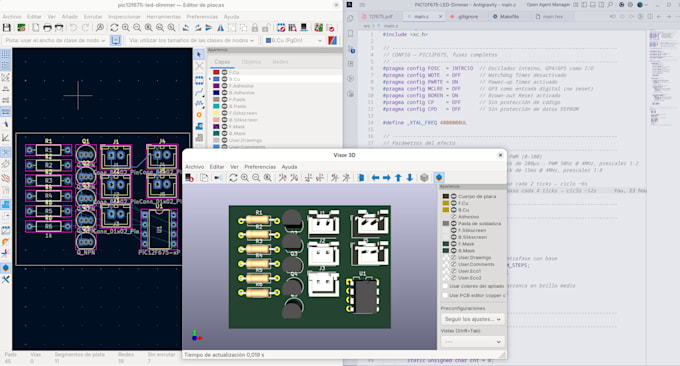Open Archivo menu in PCB editor
Screen dimensions: 680x366
[x=12, y=16]
